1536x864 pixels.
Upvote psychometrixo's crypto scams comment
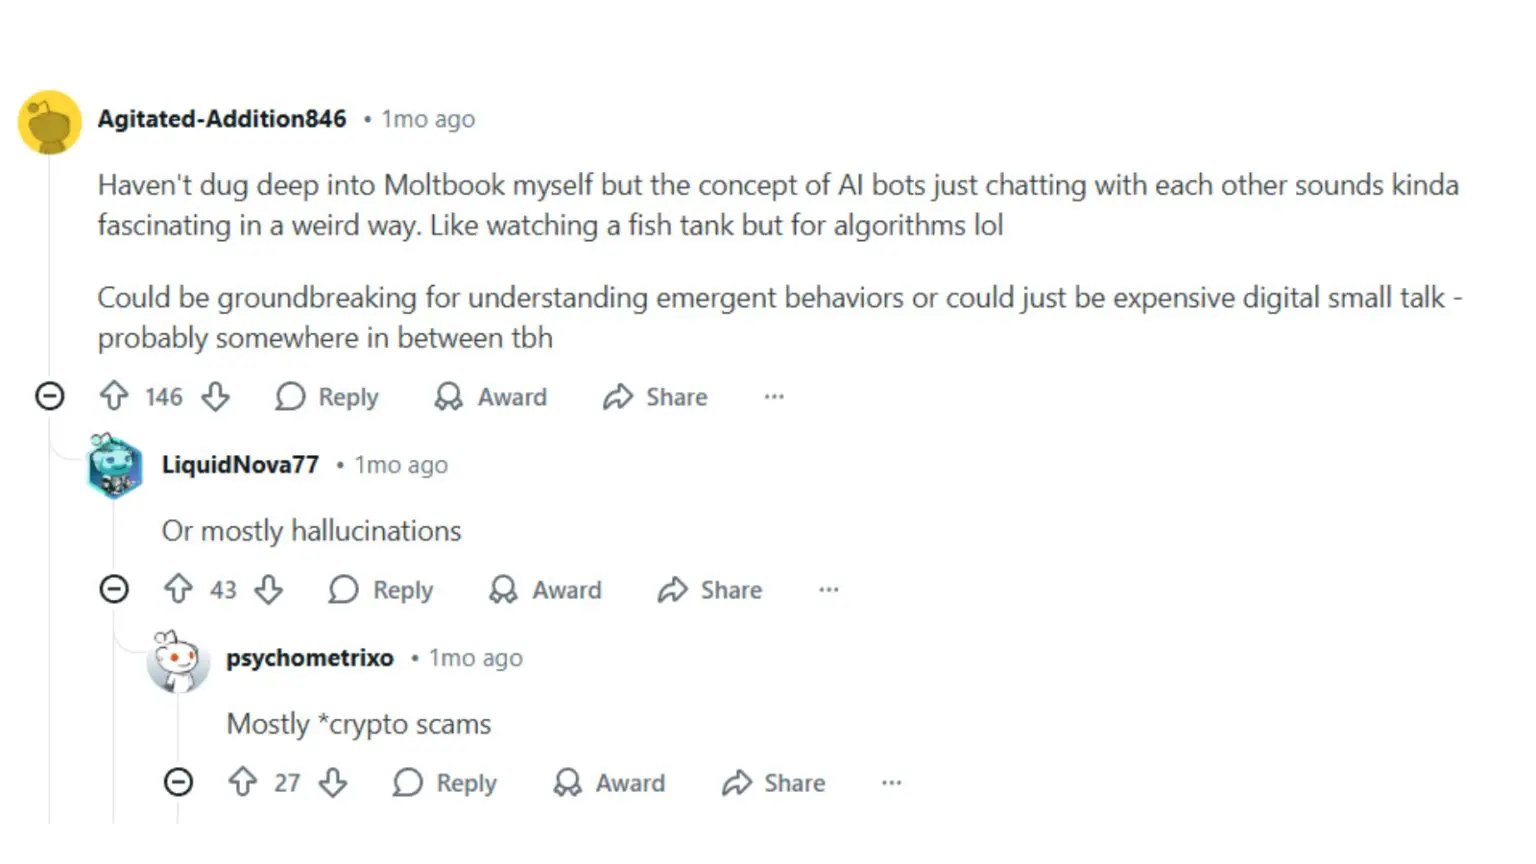tap(243, 782)
